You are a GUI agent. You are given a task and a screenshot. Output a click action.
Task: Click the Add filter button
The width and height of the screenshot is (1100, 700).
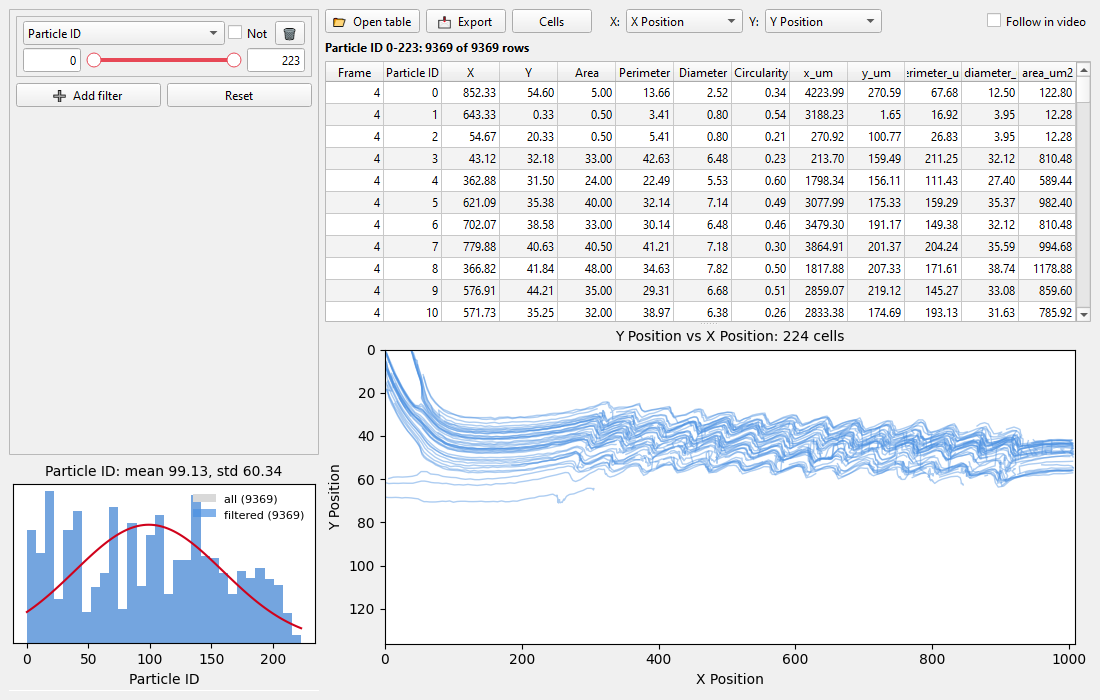88,95
